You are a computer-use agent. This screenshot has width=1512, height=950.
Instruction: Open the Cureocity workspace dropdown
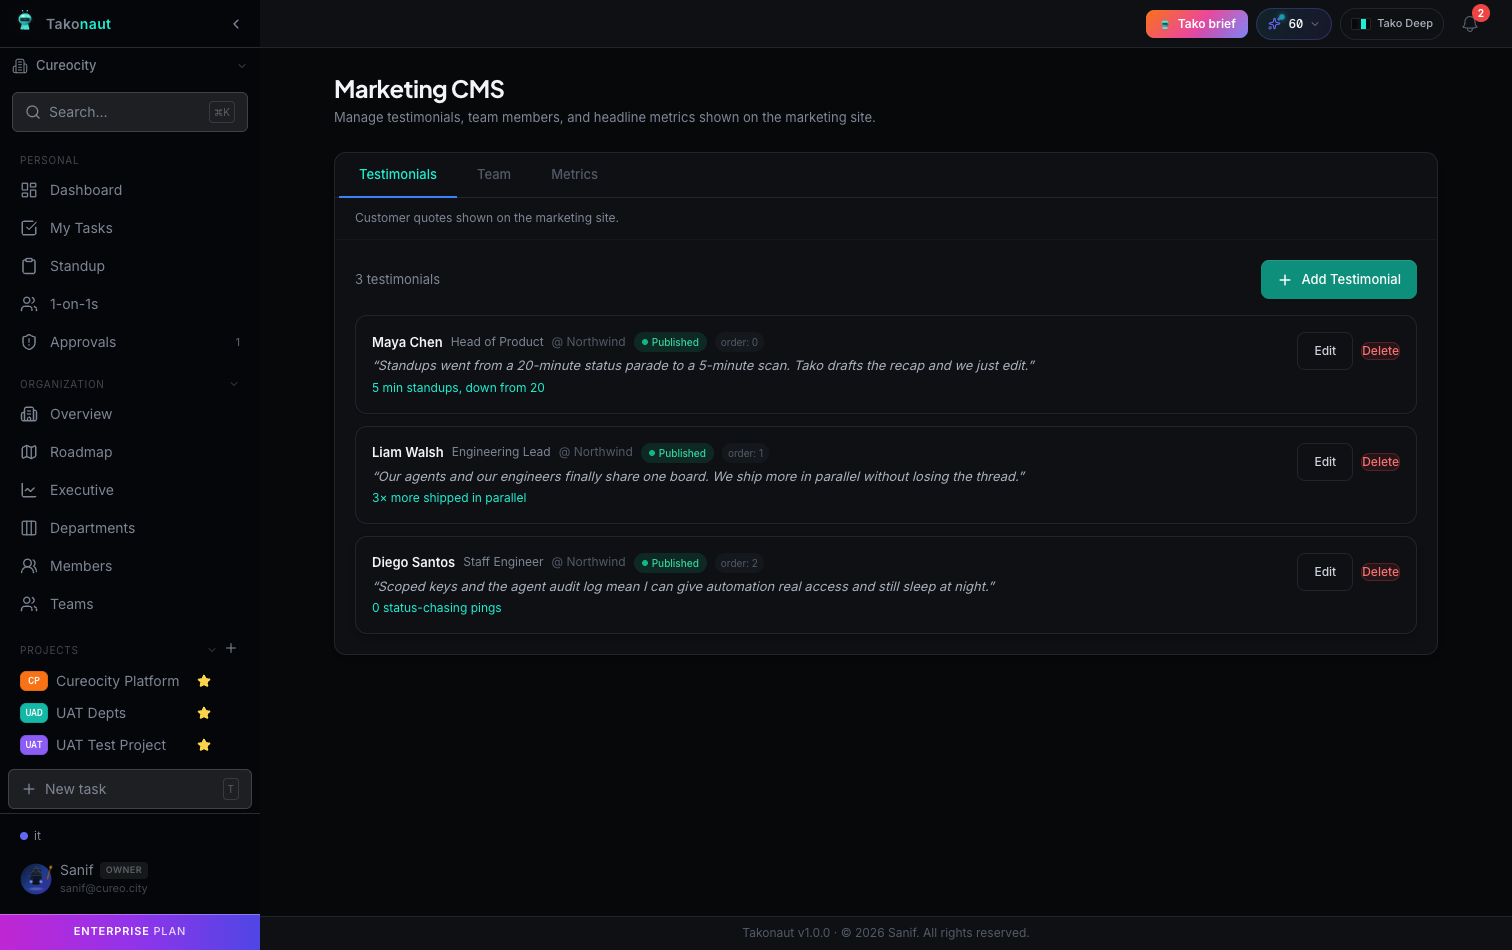coord(130,65)
